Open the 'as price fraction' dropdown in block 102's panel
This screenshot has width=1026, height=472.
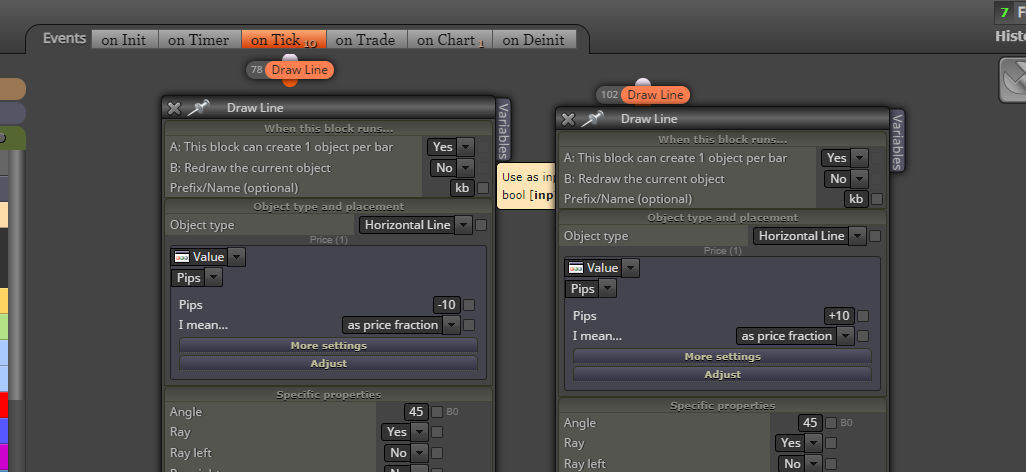(x=795, y=336)
